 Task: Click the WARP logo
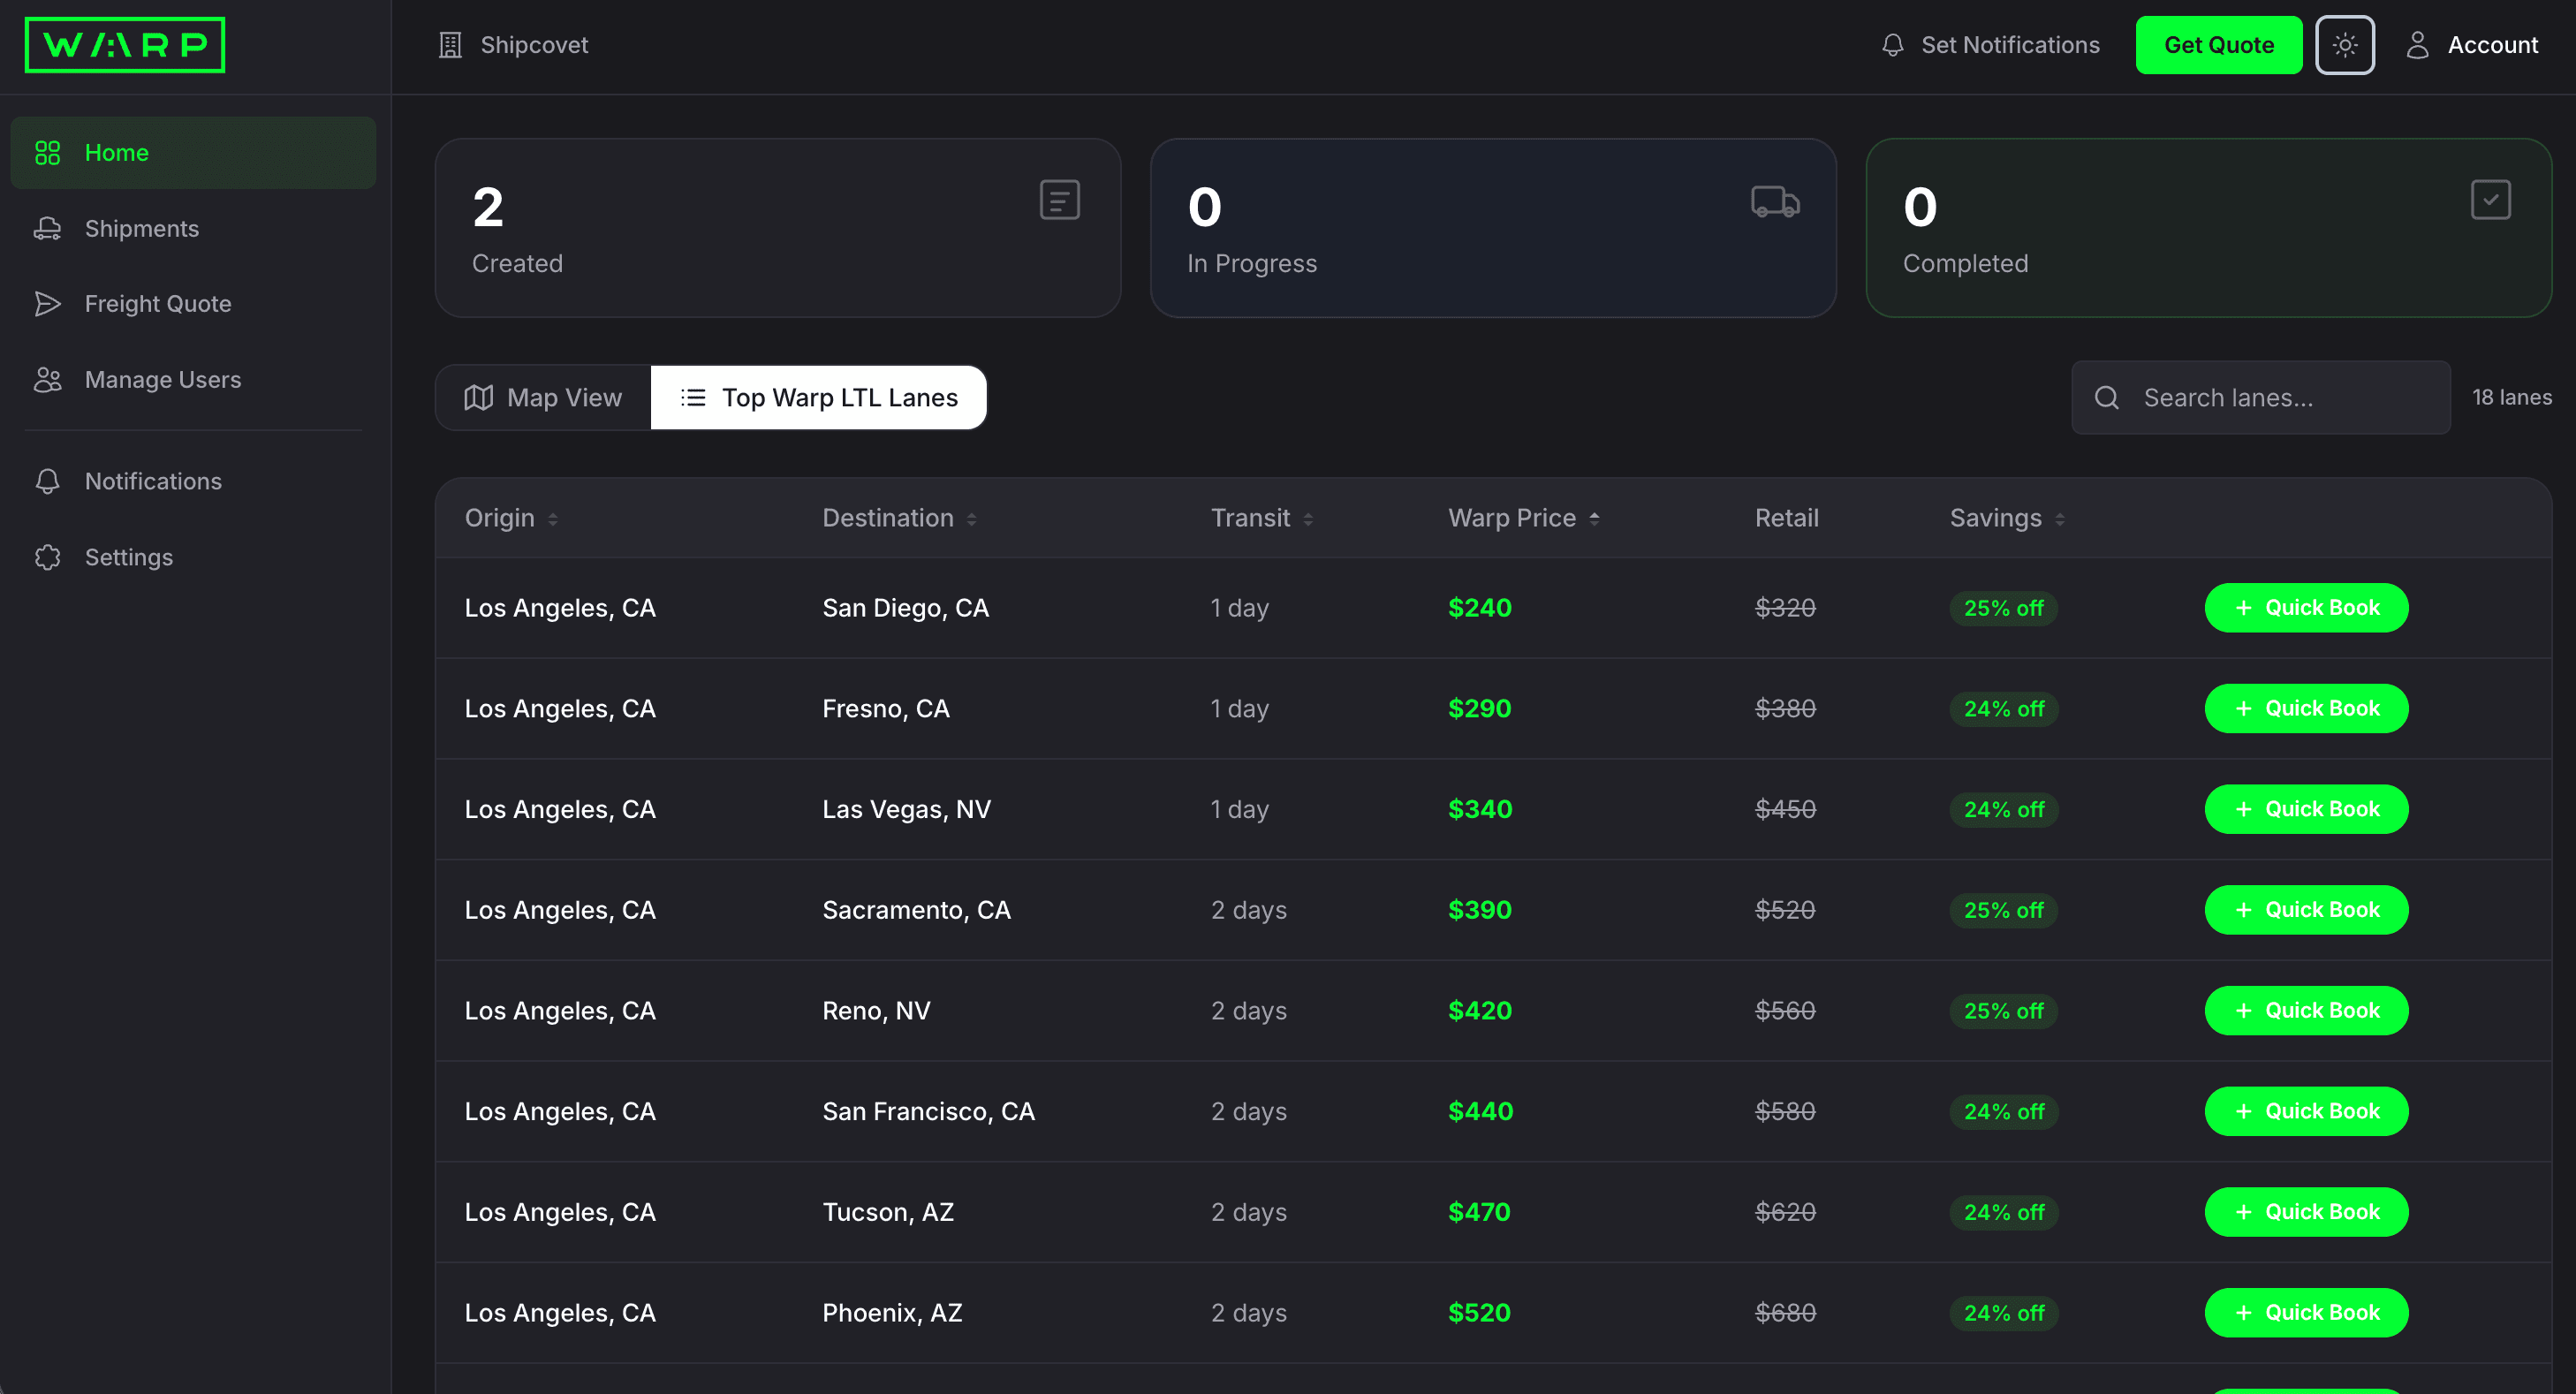tap(124, 44)
